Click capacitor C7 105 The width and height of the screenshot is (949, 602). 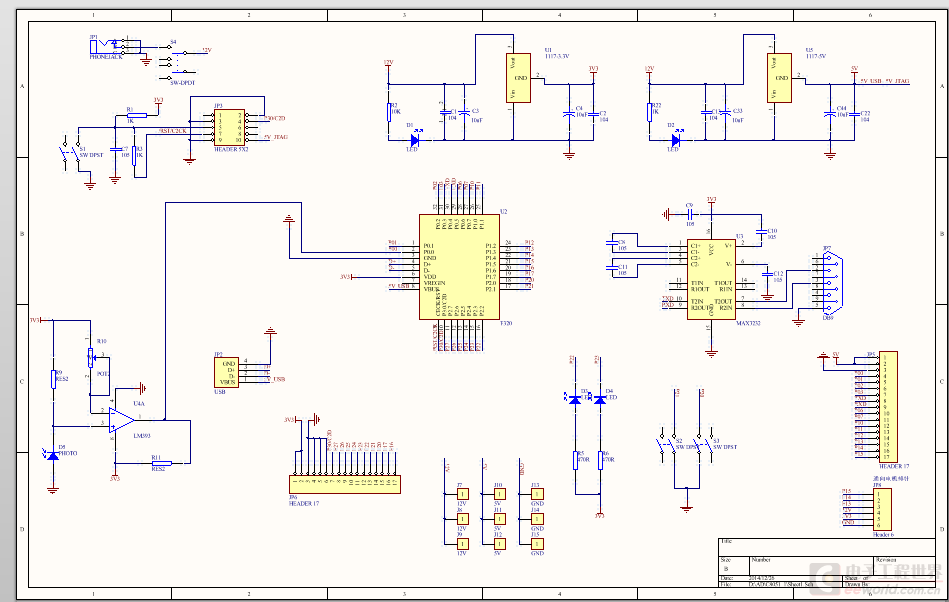(114, 149)
